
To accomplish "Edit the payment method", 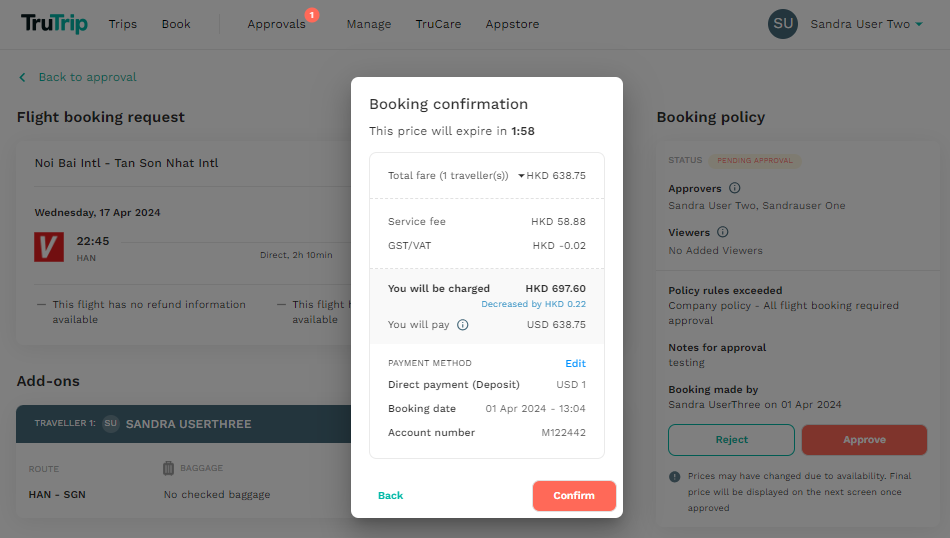I will point(576,364).
